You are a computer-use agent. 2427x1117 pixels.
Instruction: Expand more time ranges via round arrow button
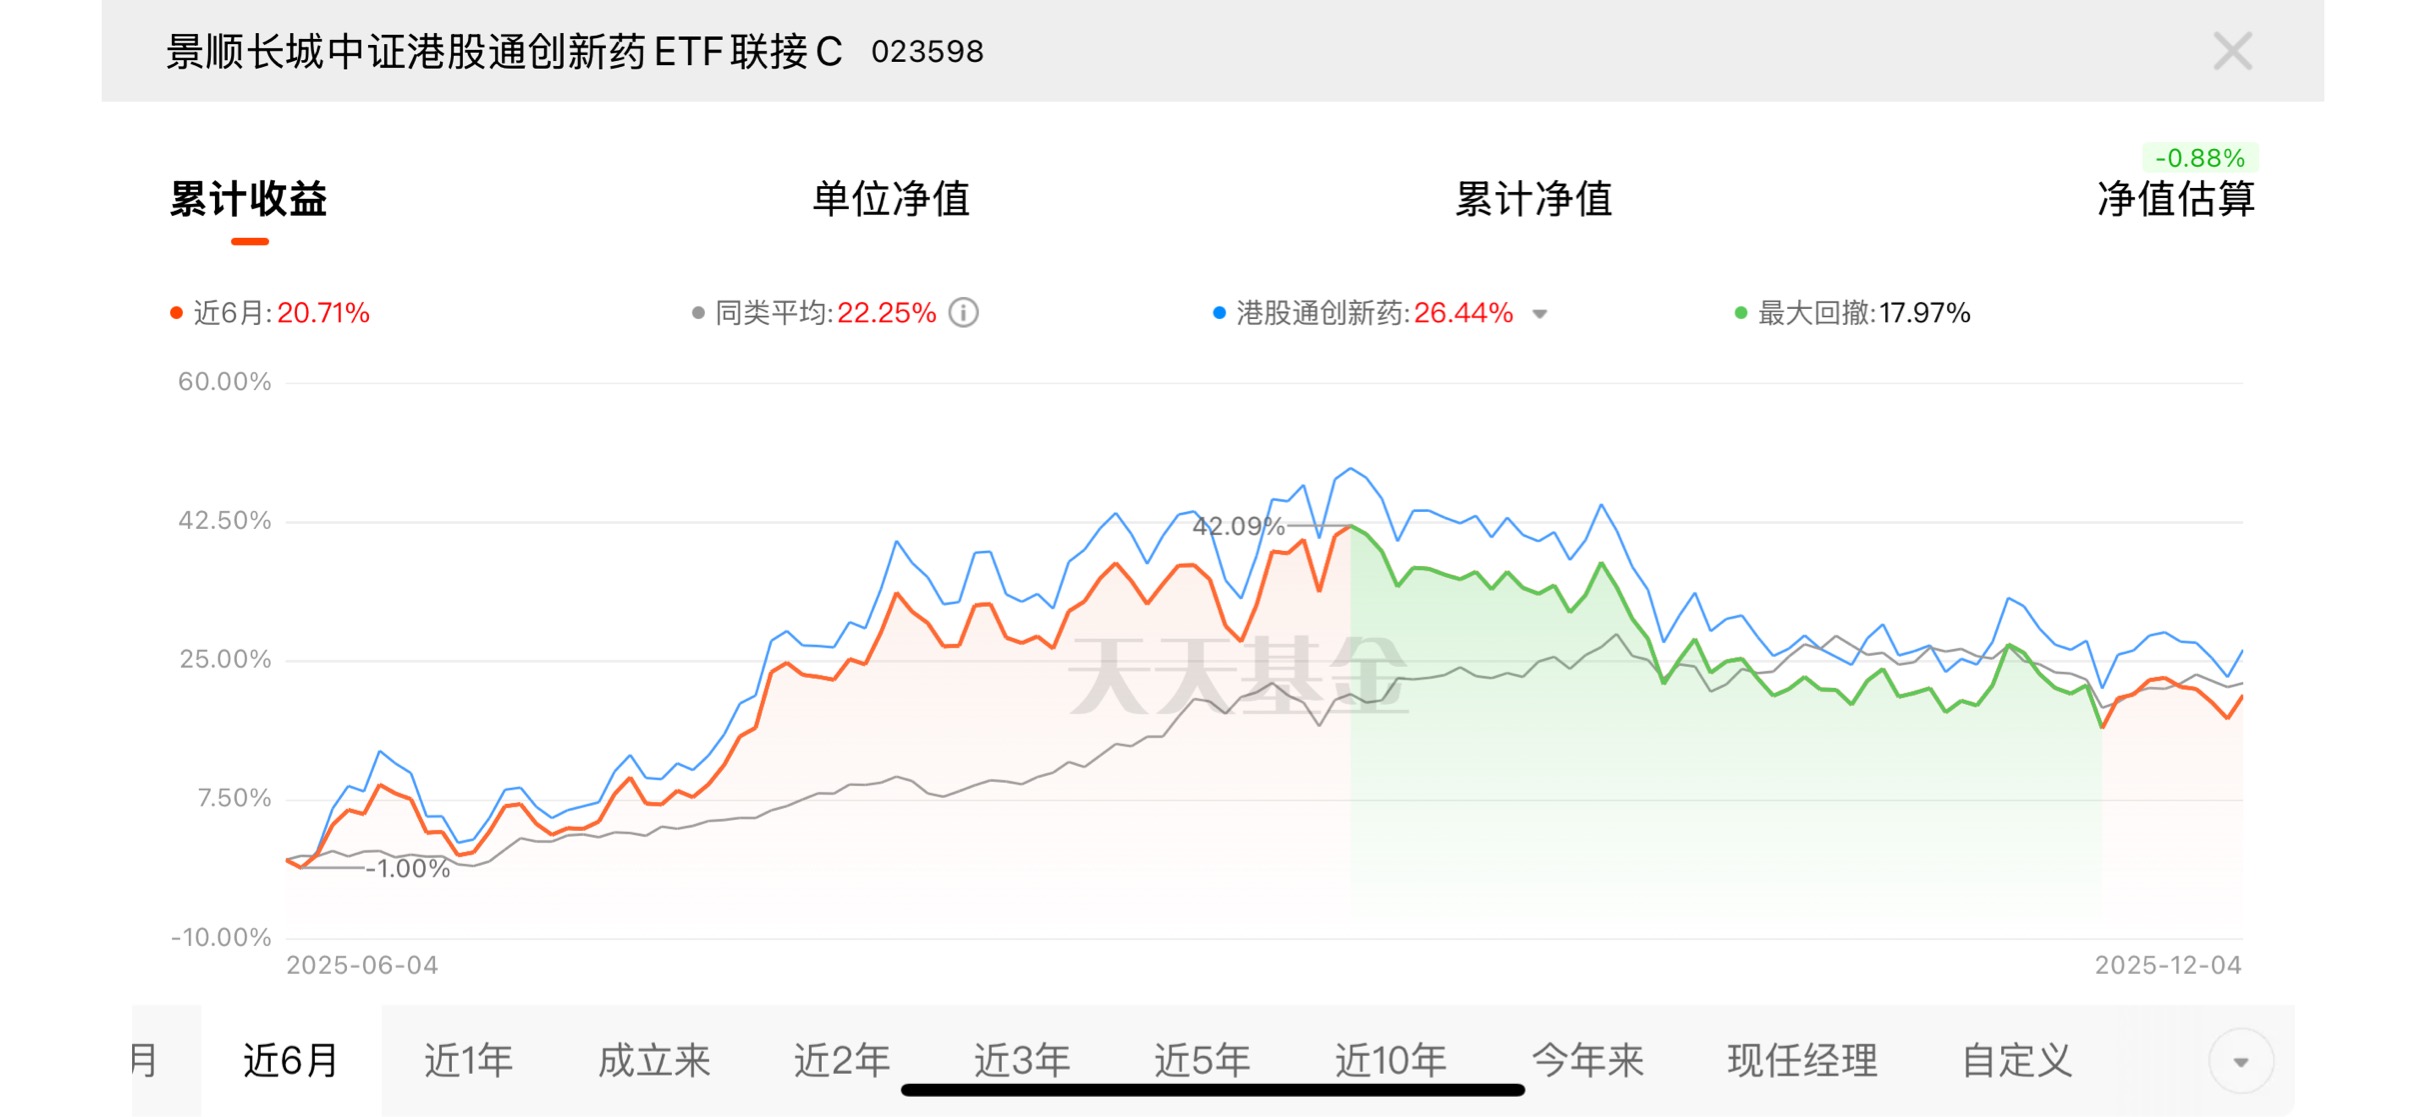(2241, 1061)
